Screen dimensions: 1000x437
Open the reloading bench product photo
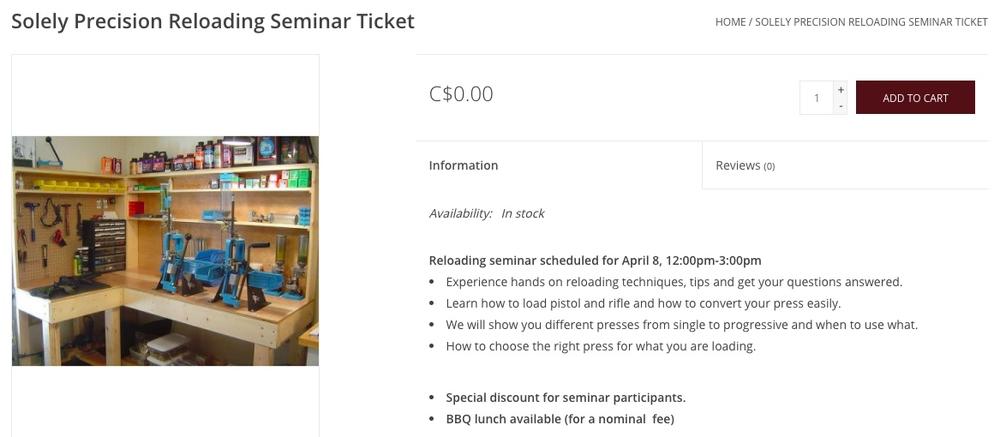[165, 250]
